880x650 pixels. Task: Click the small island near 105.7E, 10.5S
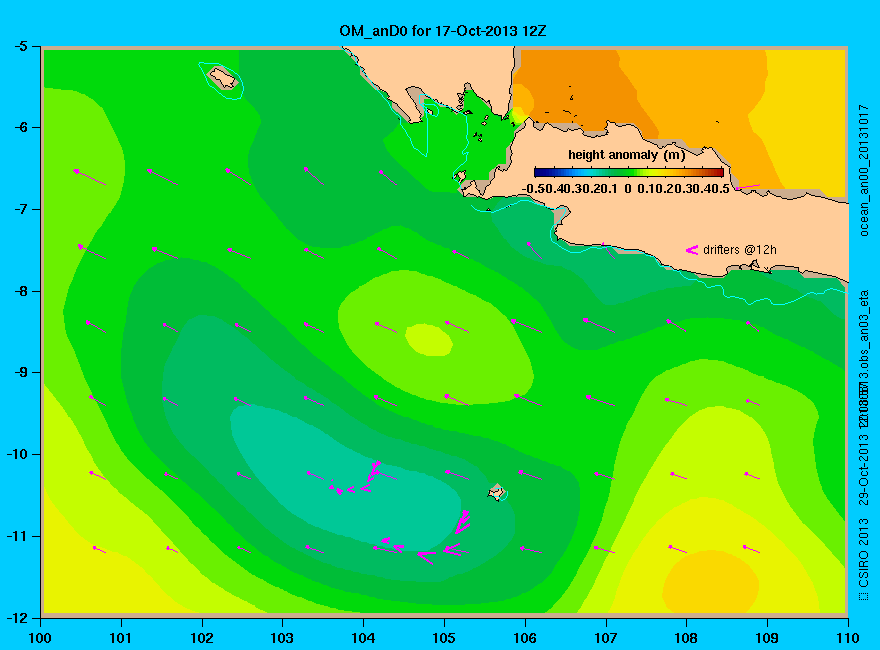pos(496,492)
